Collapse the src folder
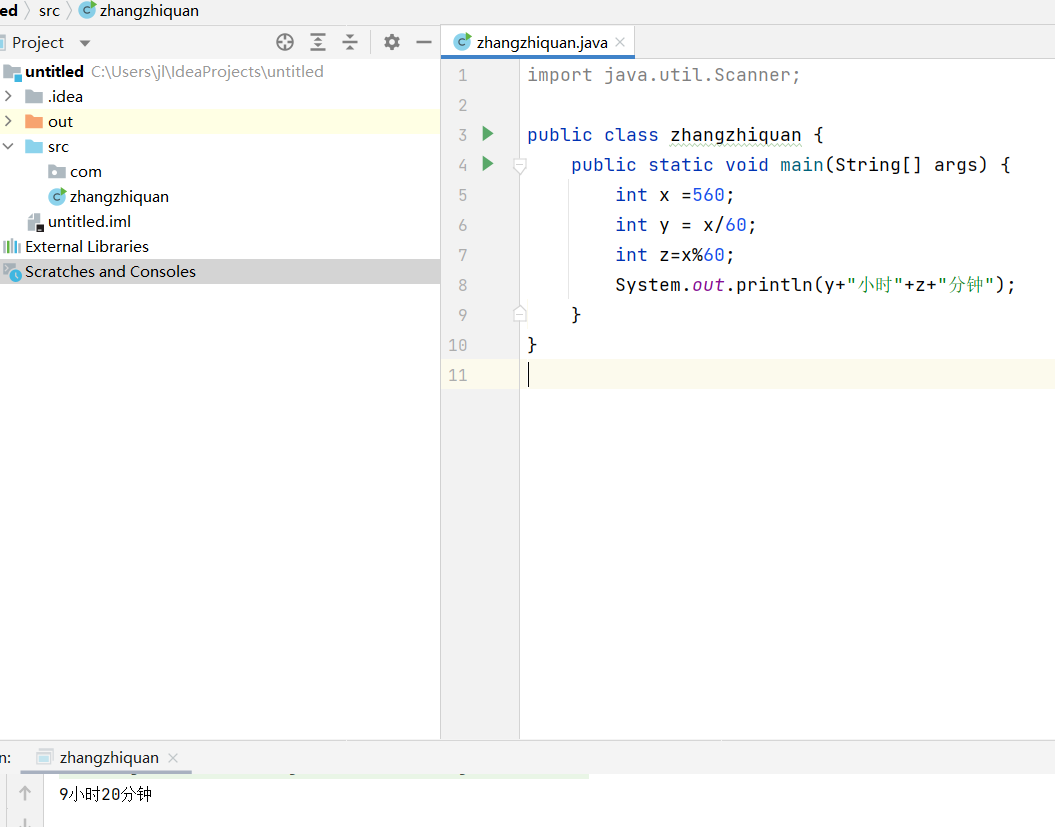1055x827 pixels. click(9, 147)
